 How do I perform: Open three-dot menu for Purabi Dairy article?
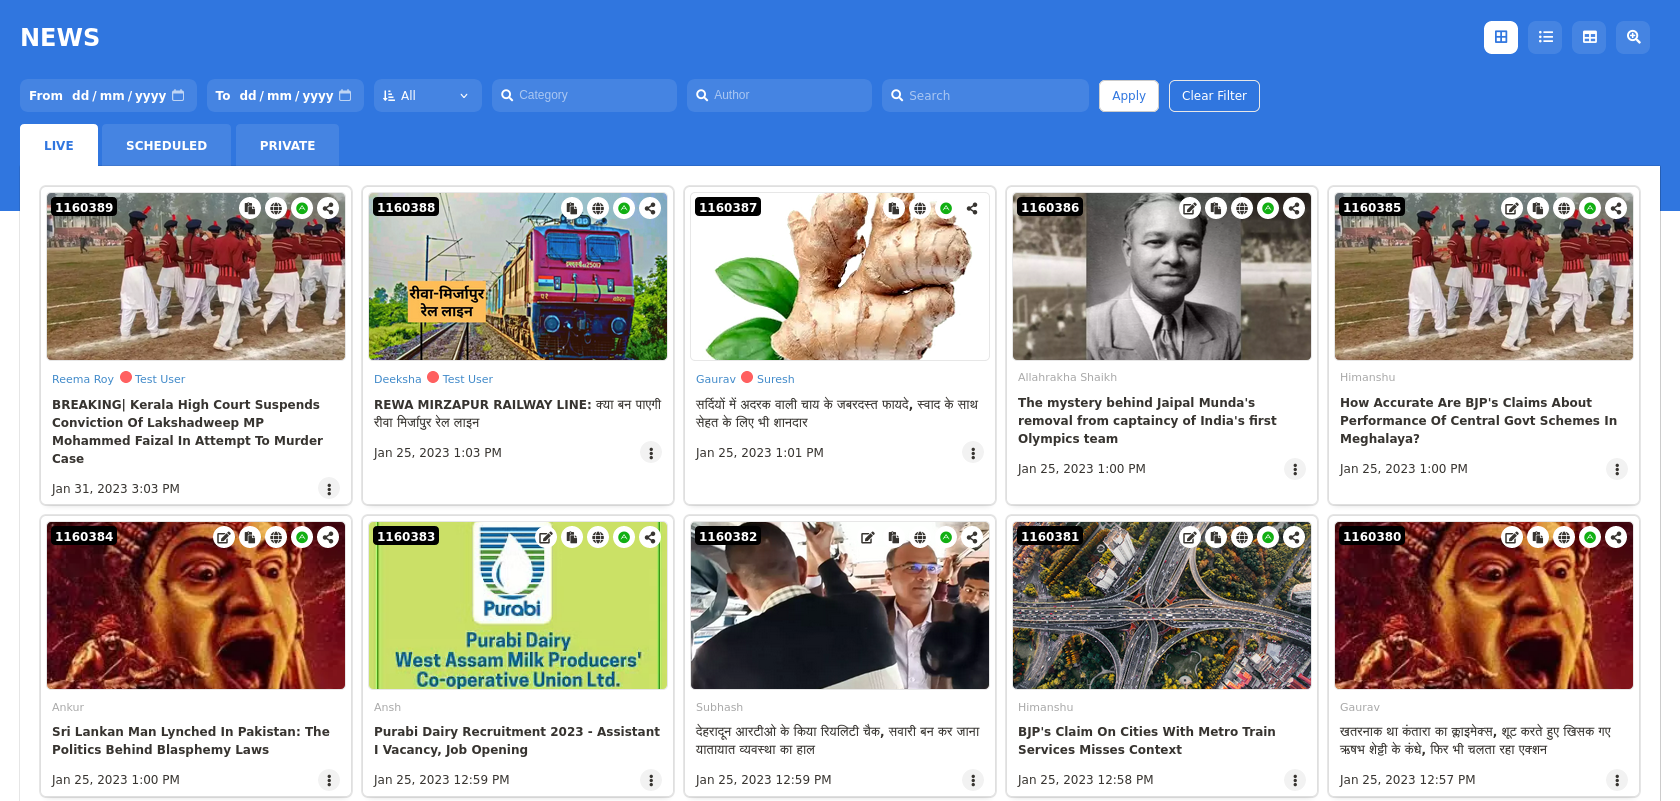[x=650, y=780]
